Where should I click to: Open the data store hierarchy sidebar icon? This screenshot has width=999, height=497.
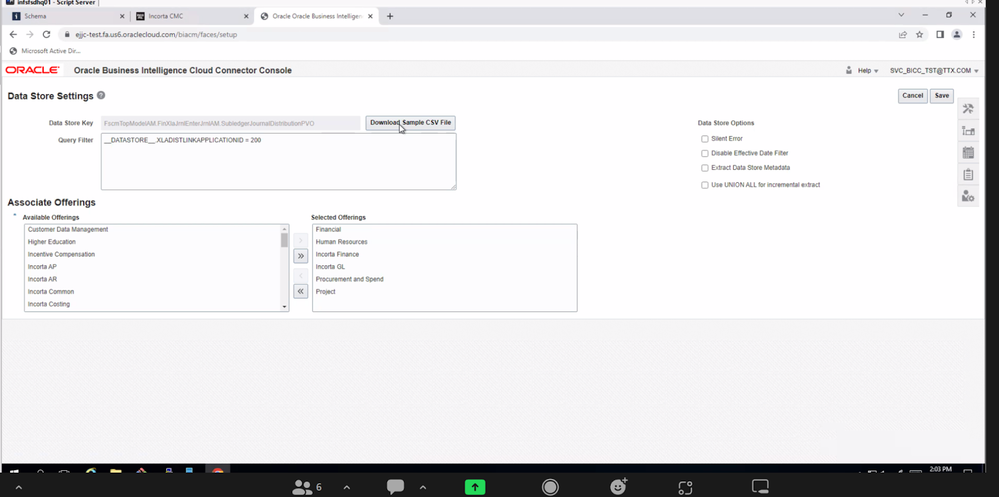click(968, 131)
